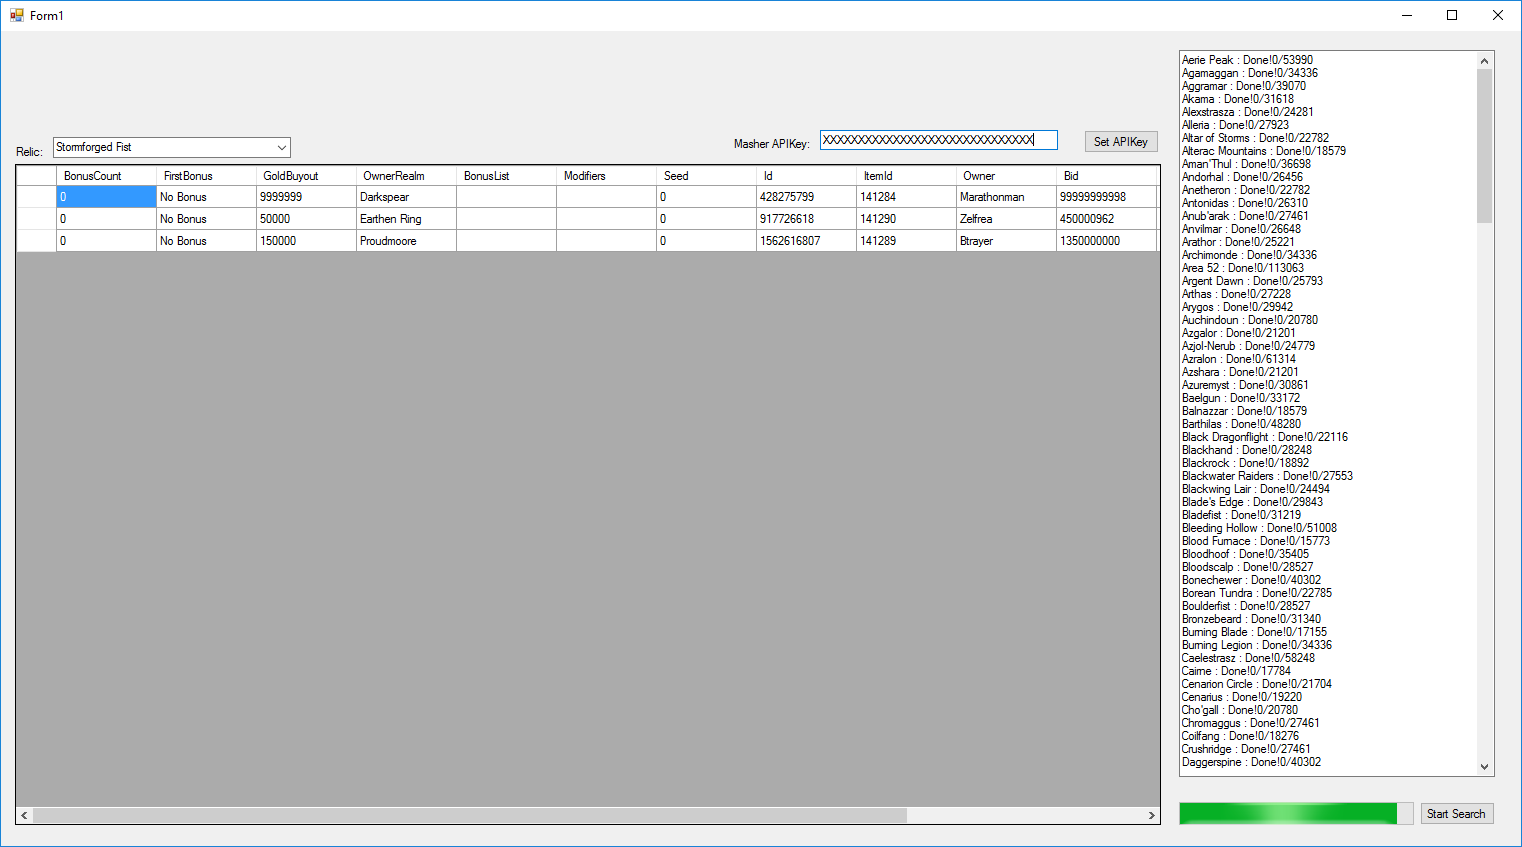Sort by the Bid column header
This screenshot has height=847, width=1522.
(1108, 176)
